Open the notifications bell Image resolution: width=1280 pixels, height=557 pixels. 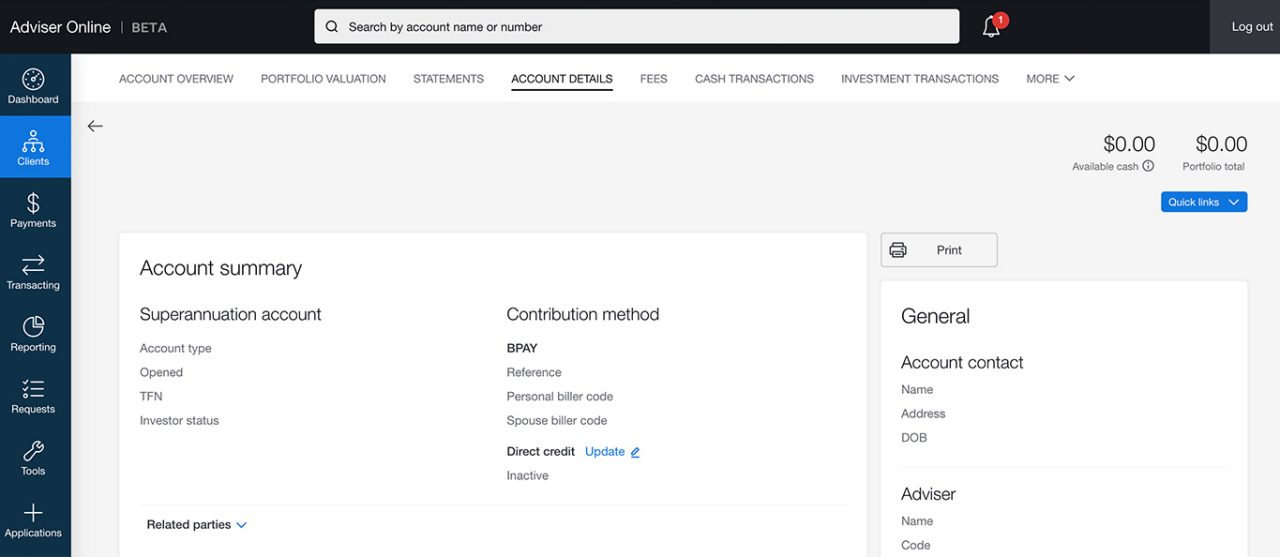tap(992, 27)
